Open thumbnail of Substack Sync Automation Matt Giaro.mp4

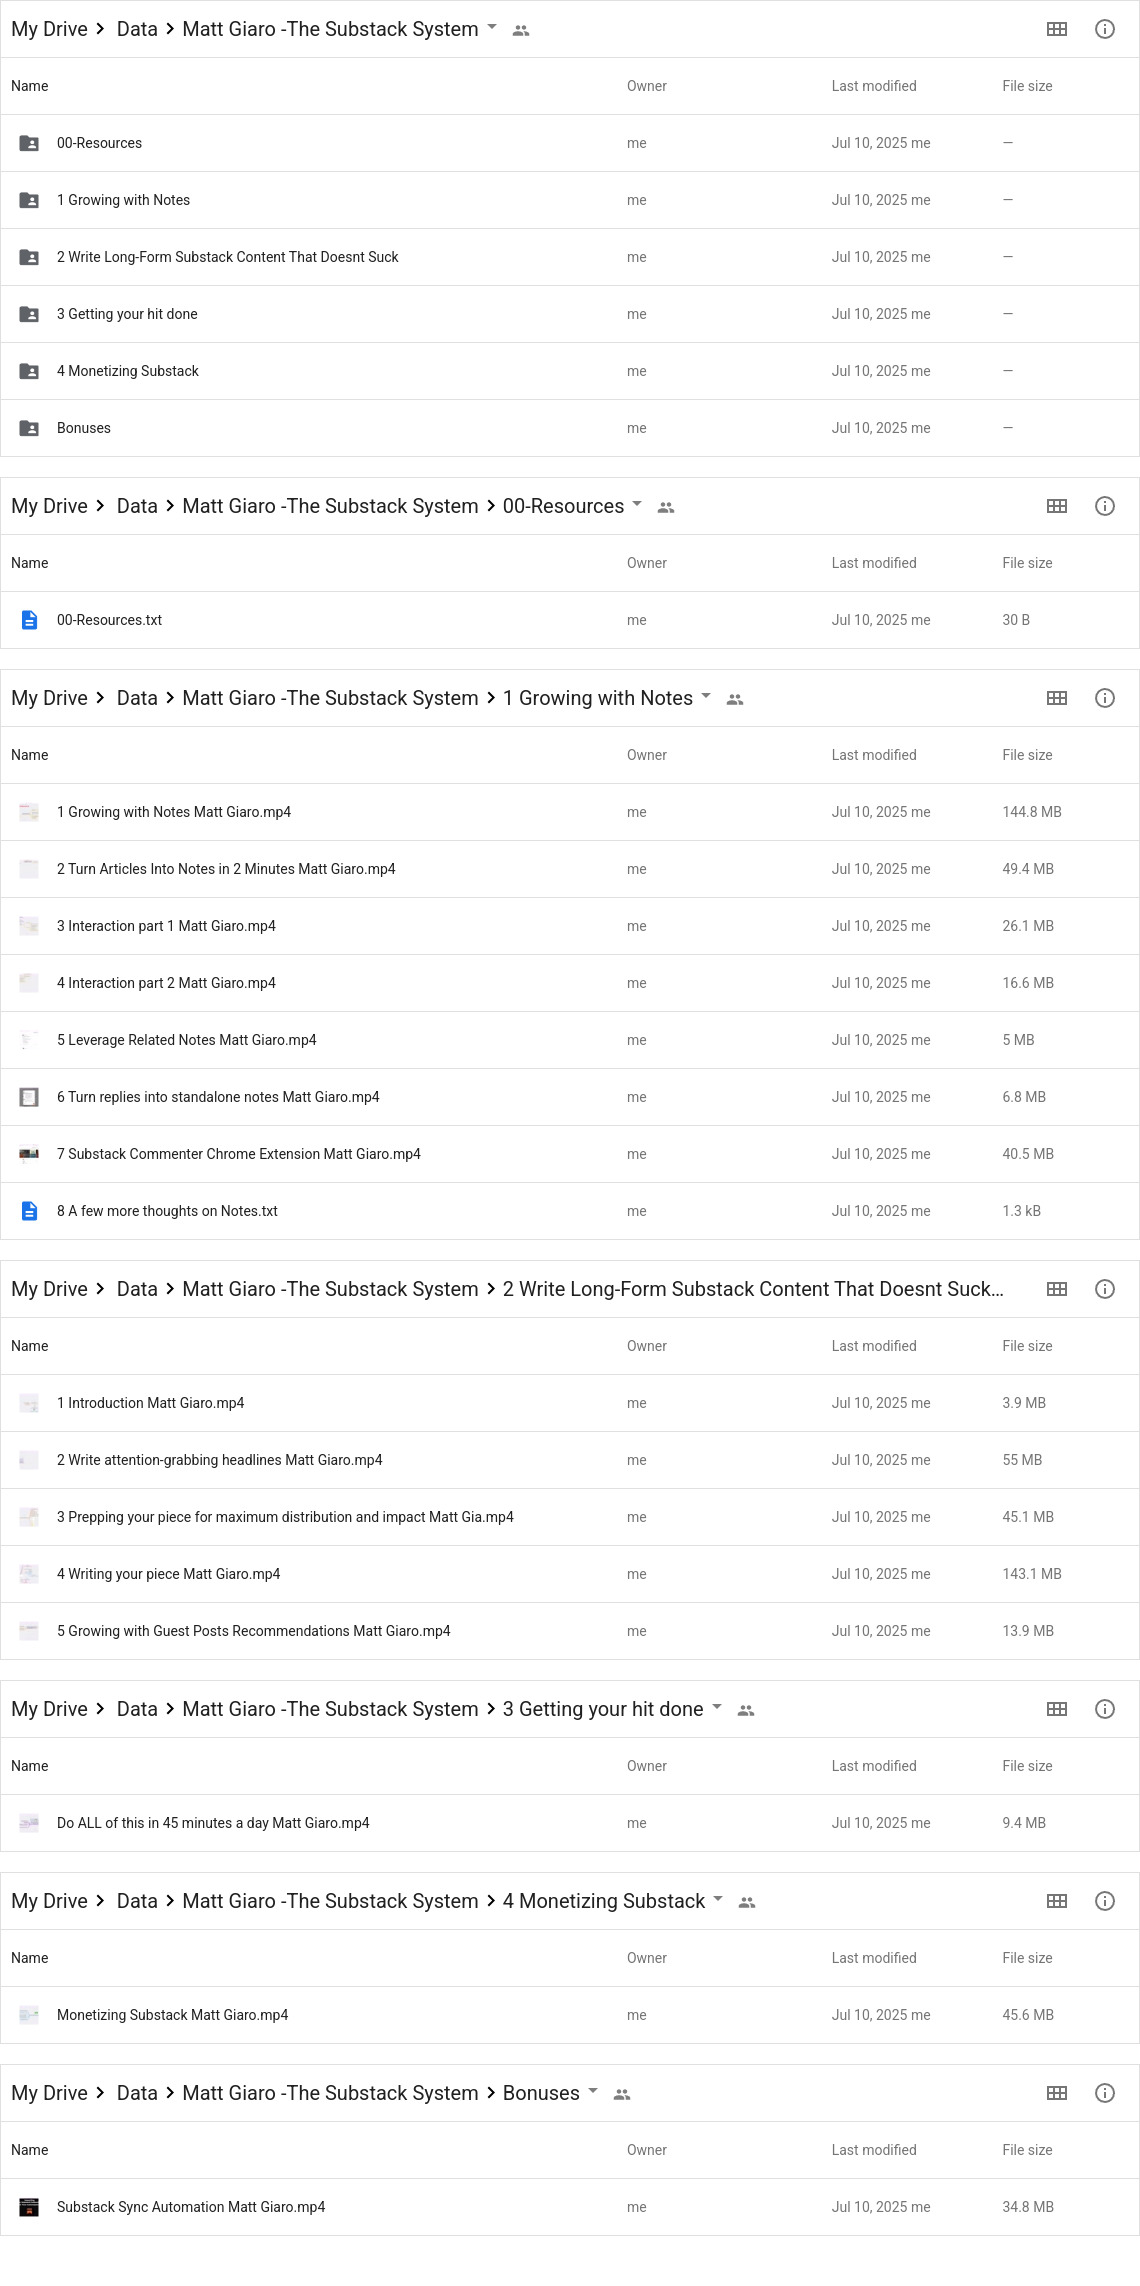click(29, 2207)
